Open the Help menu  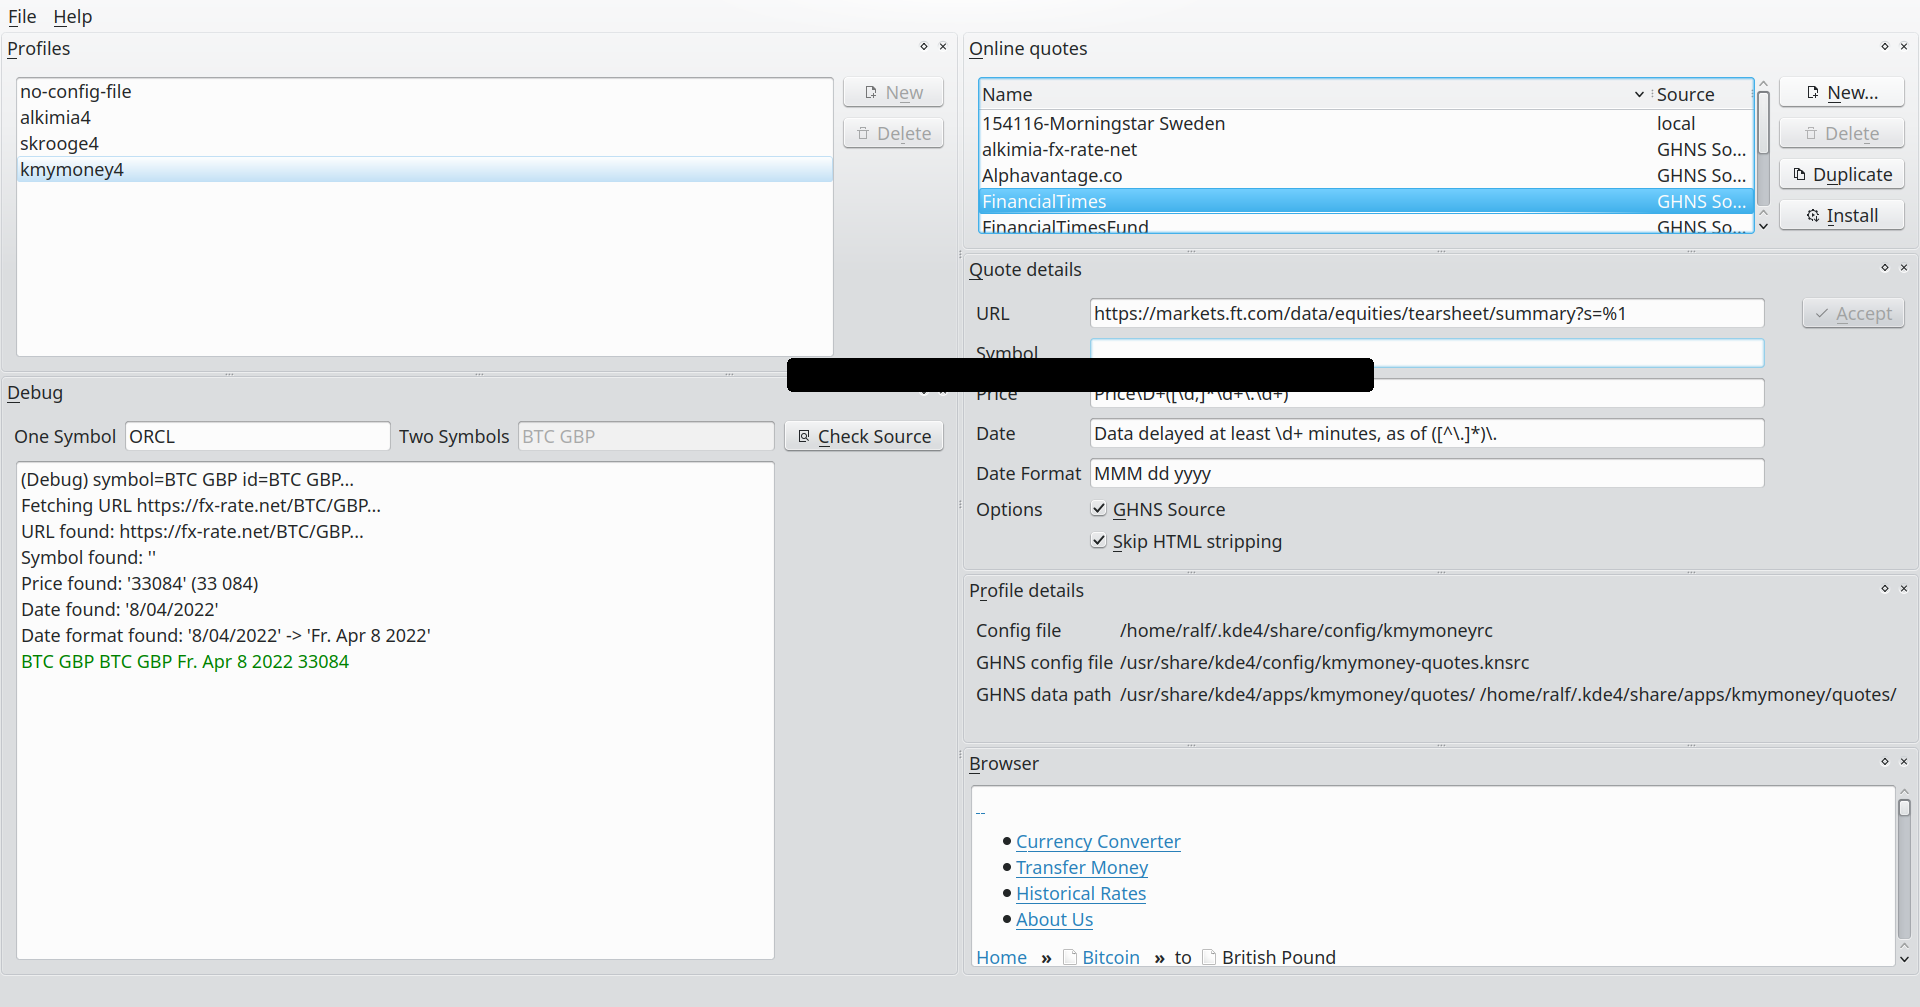pos(72,17)
